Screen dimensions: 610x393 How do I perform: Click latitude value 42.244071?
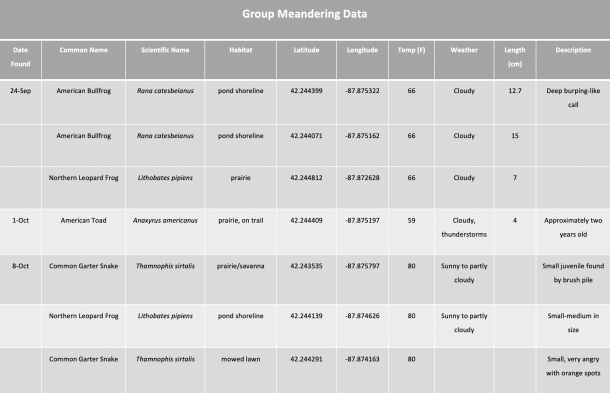coord(306,136)
